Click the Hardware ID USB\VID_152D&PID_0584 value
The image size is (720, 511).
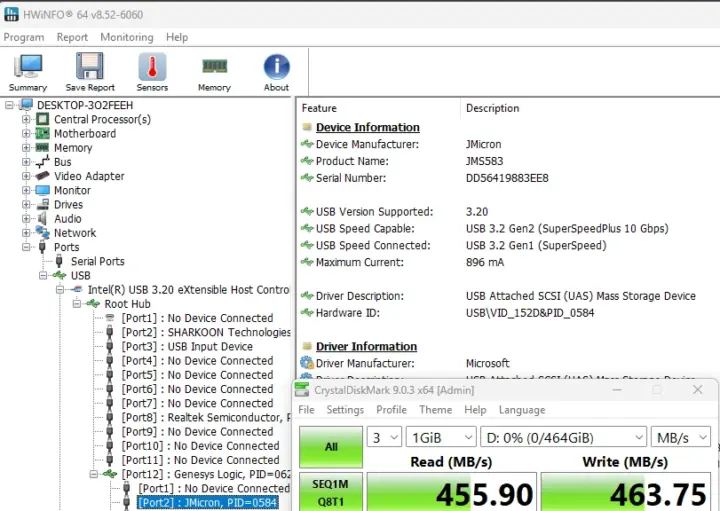click(x=530, y=313)
